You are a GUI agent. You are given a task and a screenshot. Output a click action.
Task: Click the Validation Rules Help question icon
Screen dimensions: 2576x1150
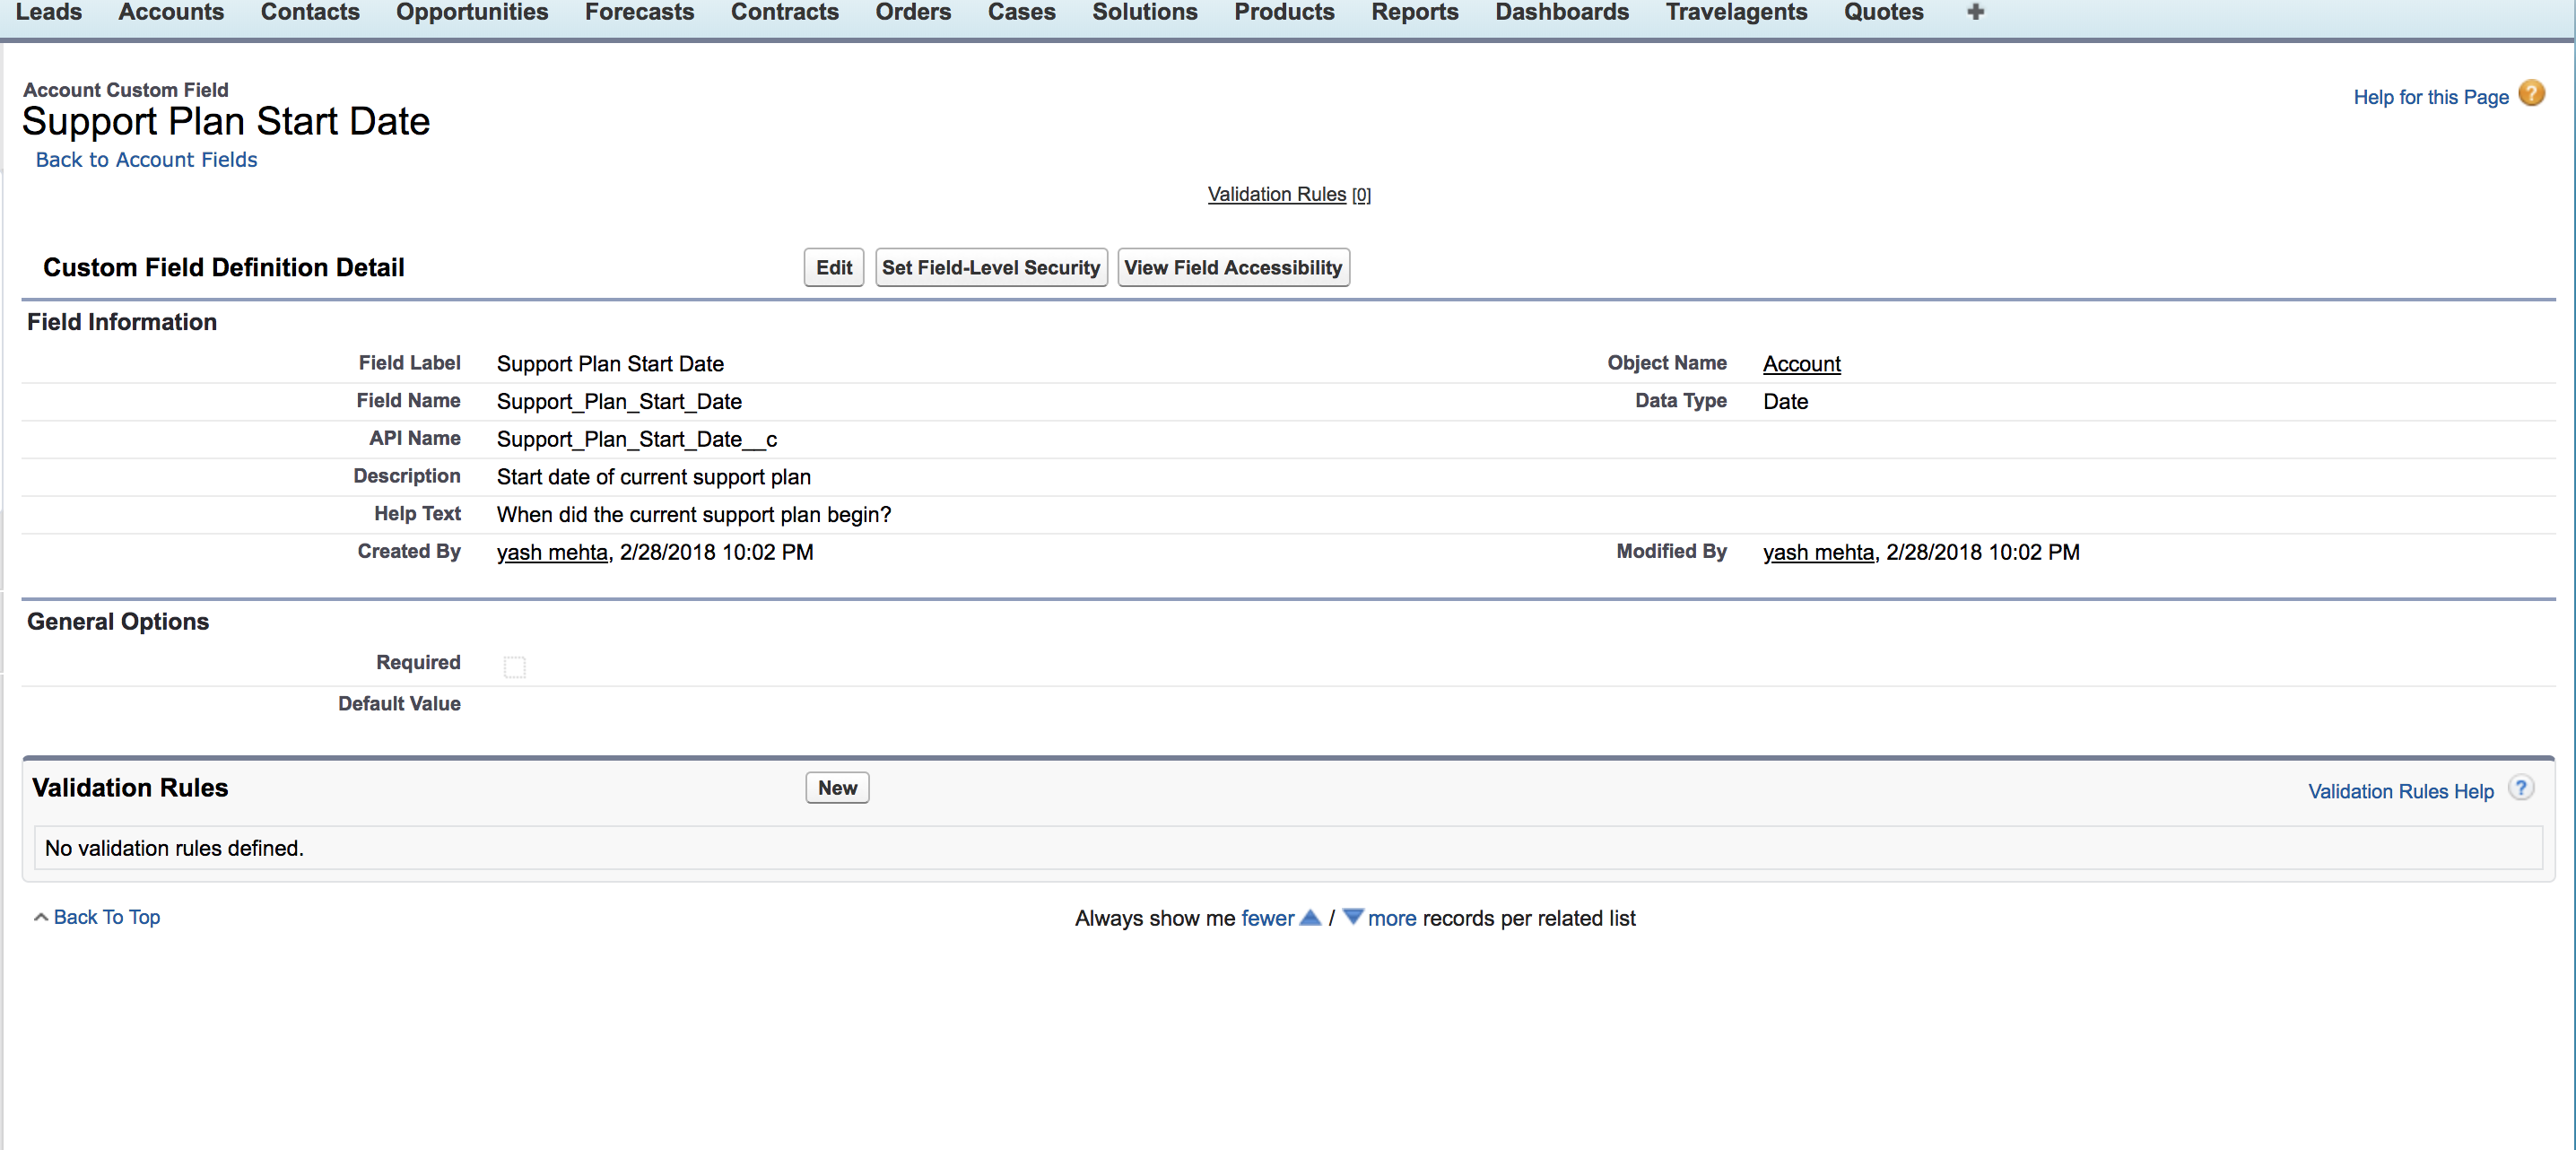[x=2521, y=788]
